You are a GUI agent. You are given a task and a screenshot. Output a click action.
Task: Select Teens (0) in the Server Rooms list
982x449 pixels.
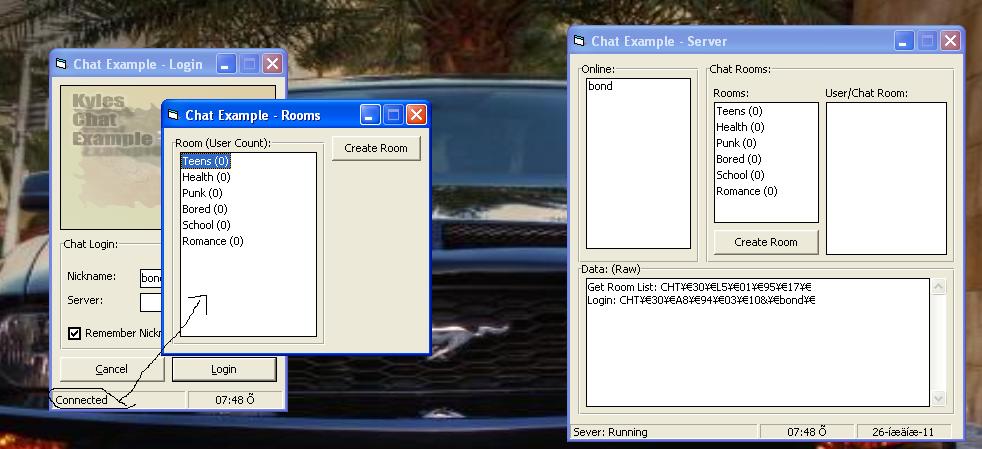(x=739, y=111)
